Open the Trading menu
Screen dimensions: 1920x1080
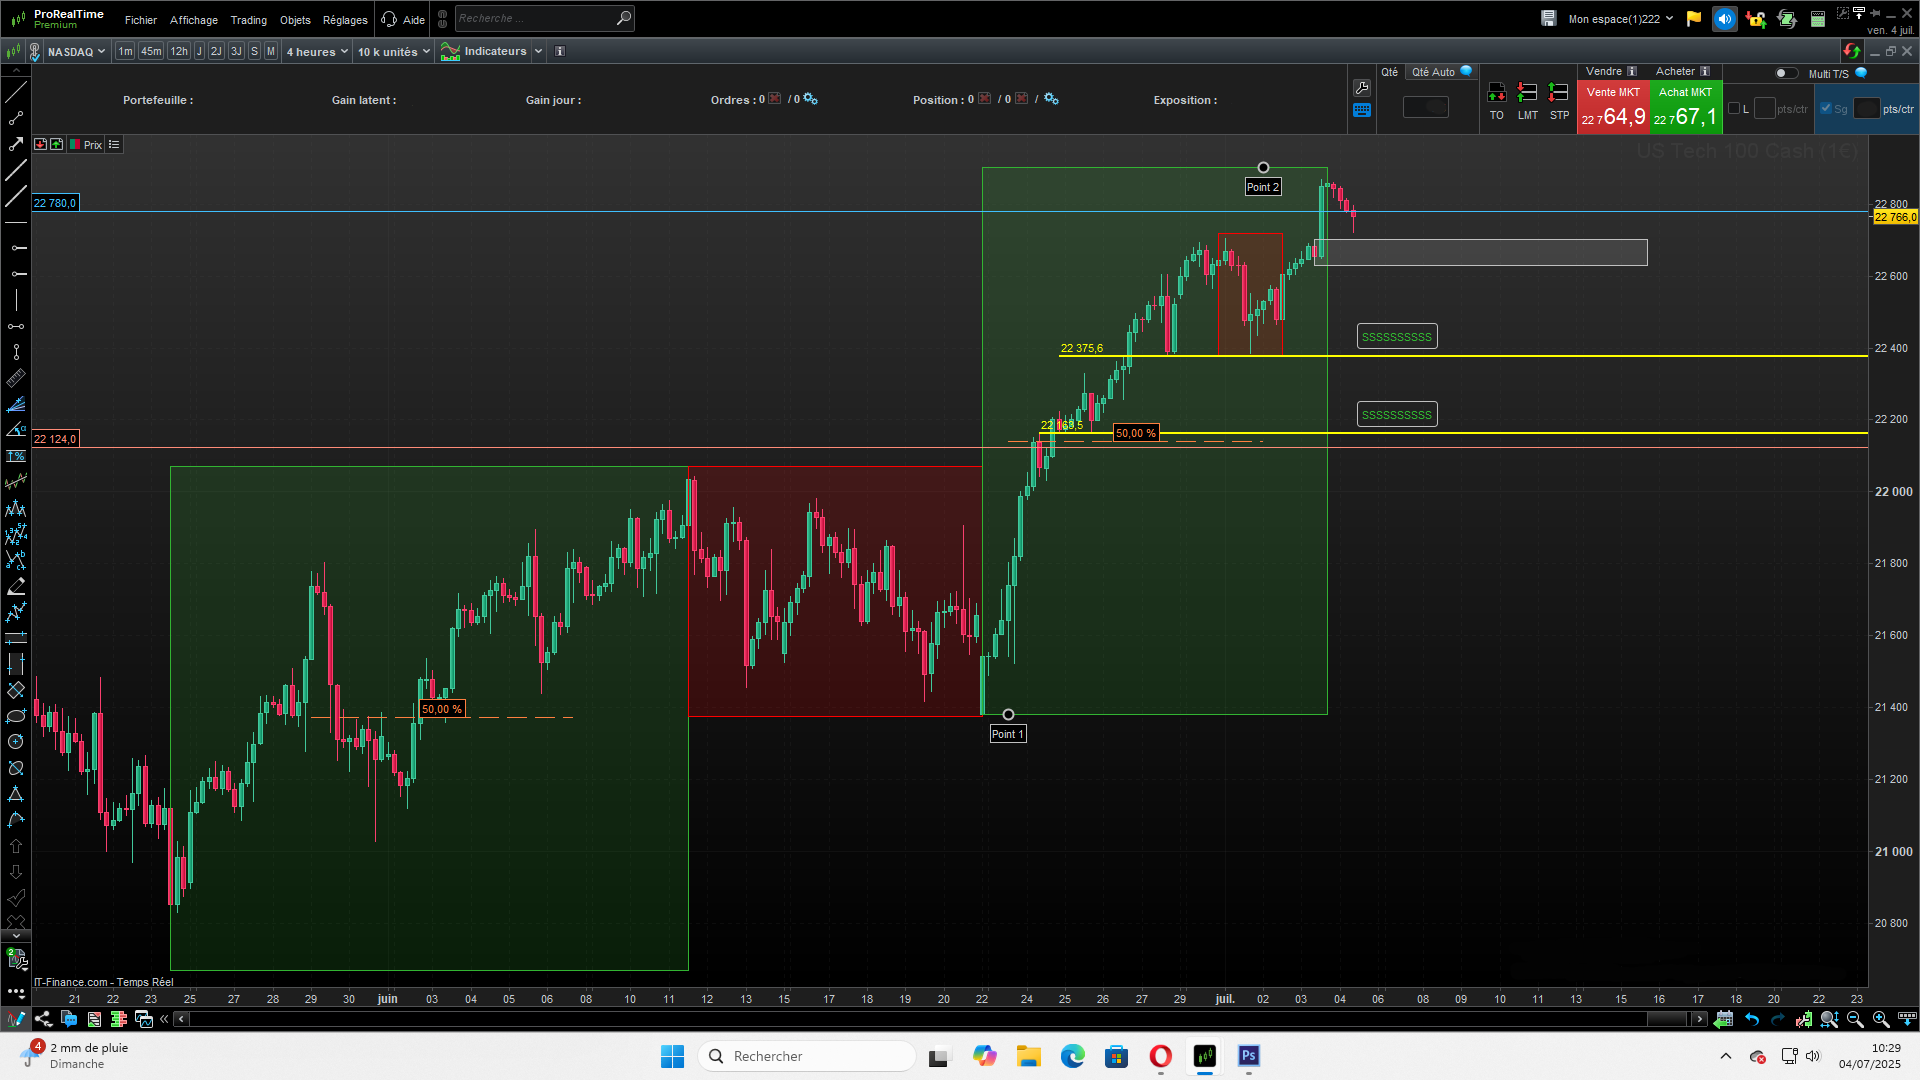click(x=248, y=20)
